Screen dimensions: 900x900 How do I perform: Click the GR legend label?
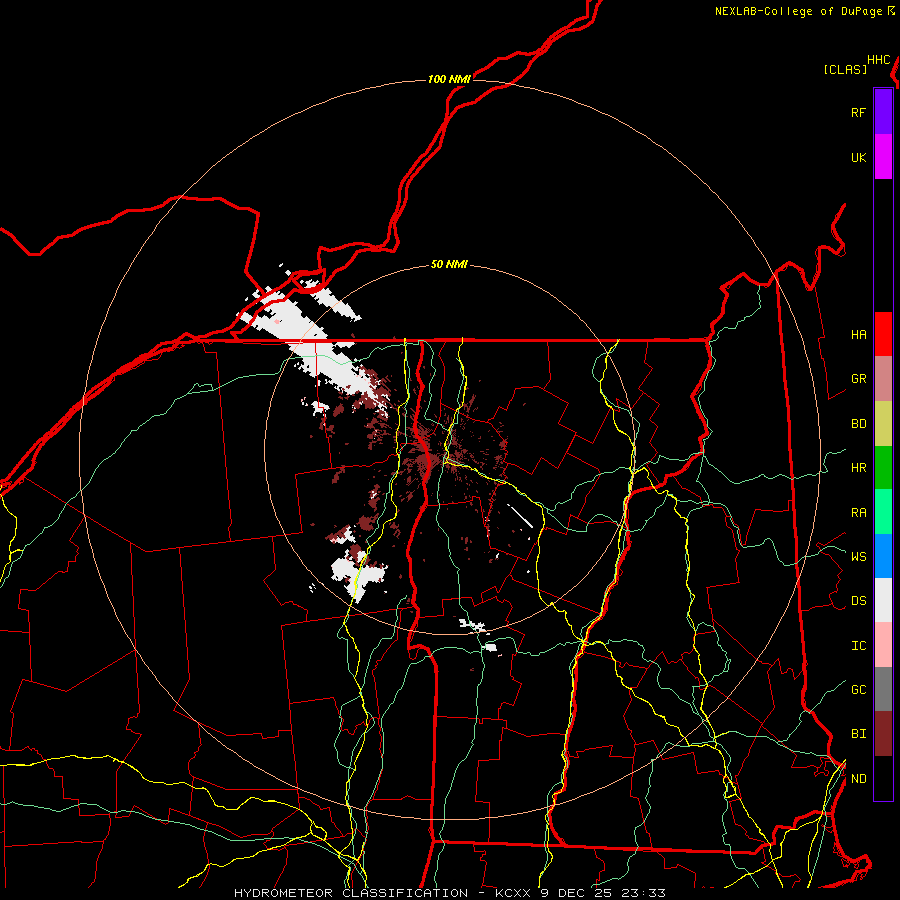[858, 379]
